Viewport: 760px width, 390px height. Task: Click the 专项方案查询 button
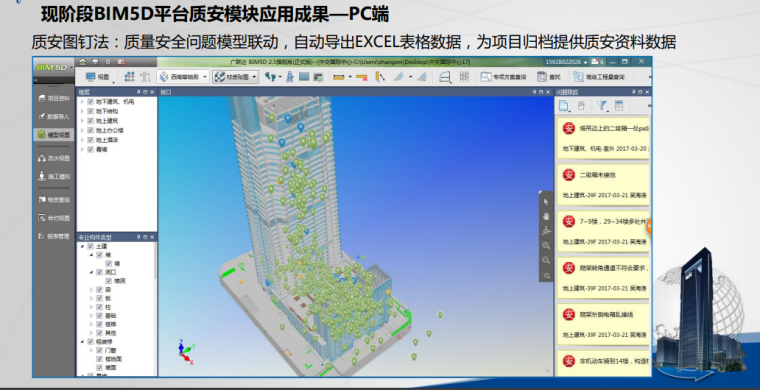pyautogui.click(x=503, y=77)
